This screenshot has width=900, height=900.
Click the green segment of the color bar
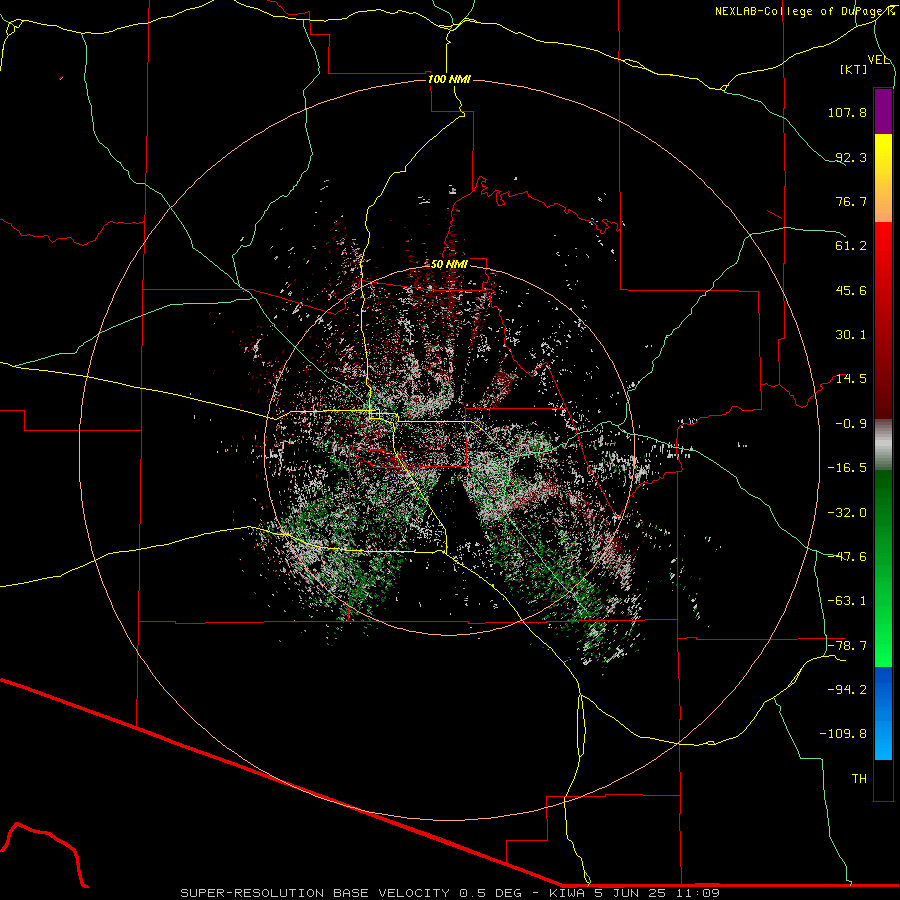point(883,568)
